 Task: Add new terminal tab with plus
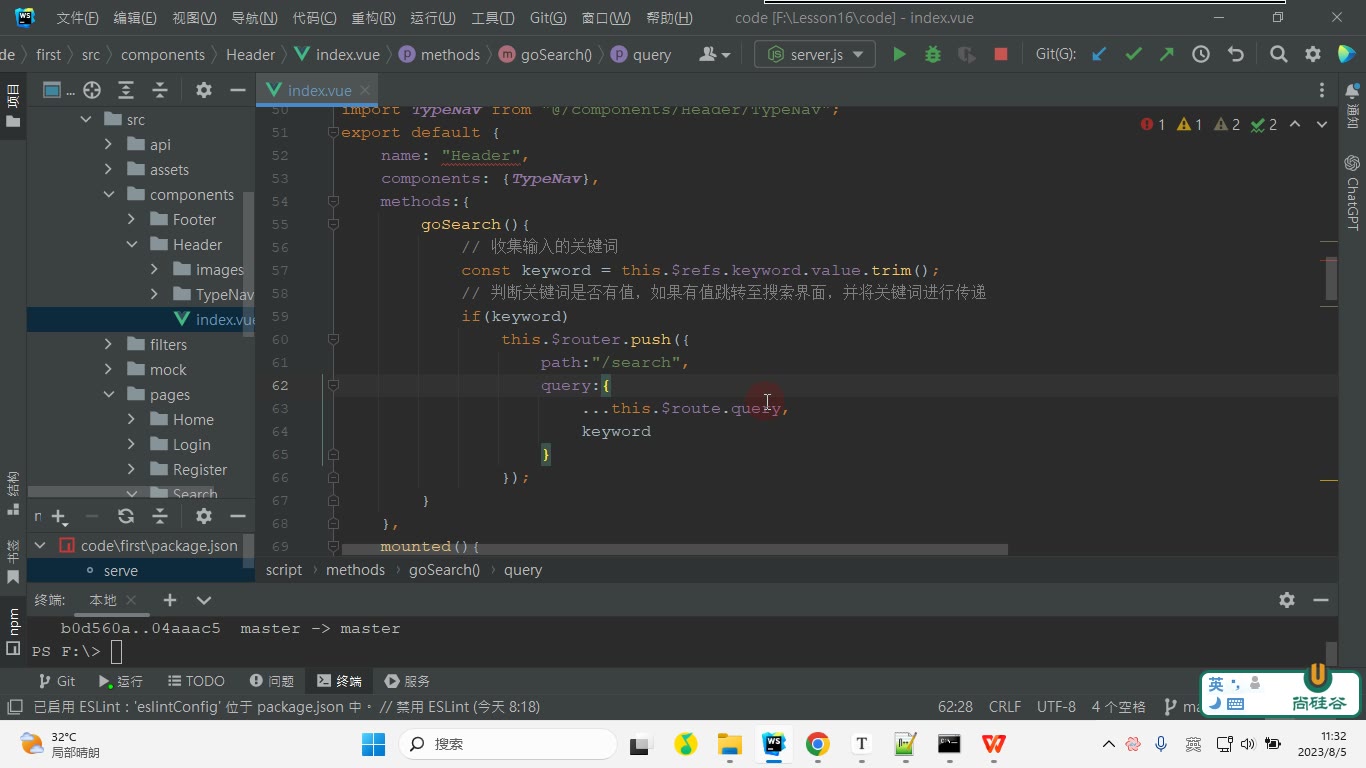coord(170,600)
